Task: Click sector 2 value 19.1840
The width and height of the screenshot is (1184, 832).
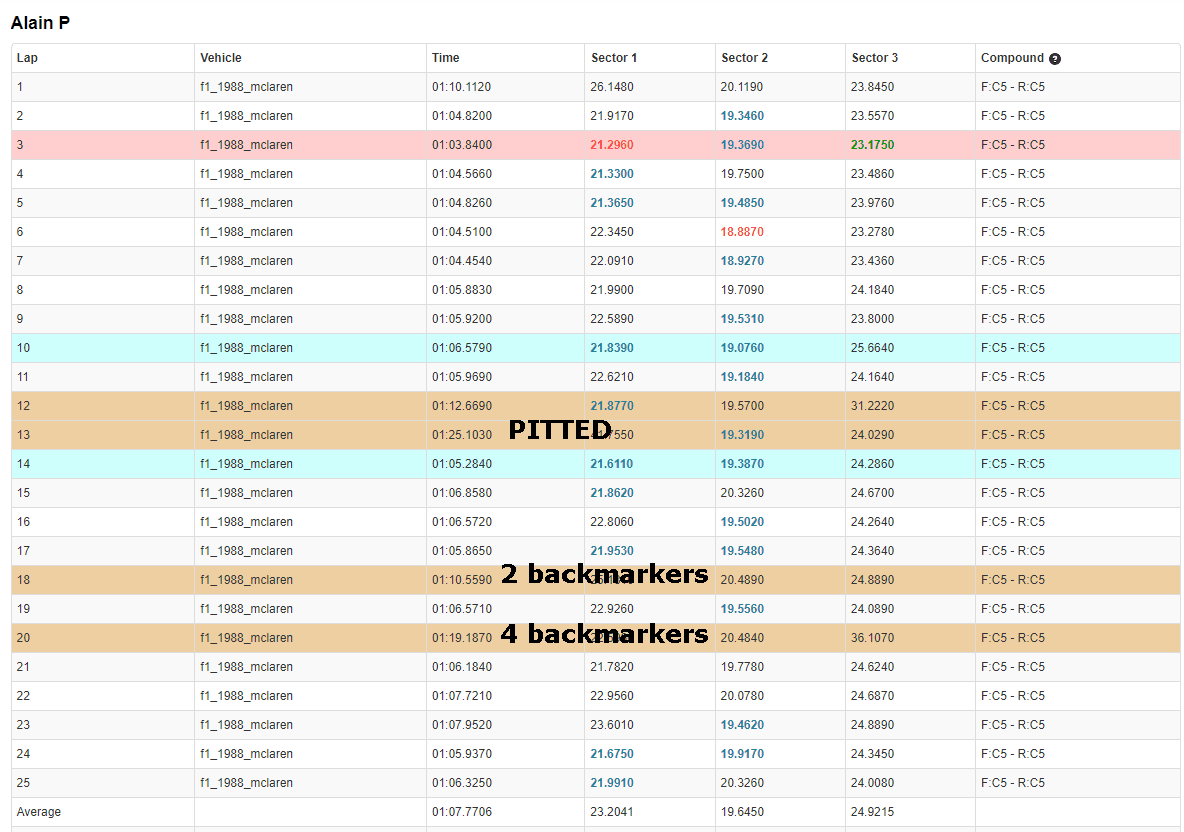Action: coord(742,377)
